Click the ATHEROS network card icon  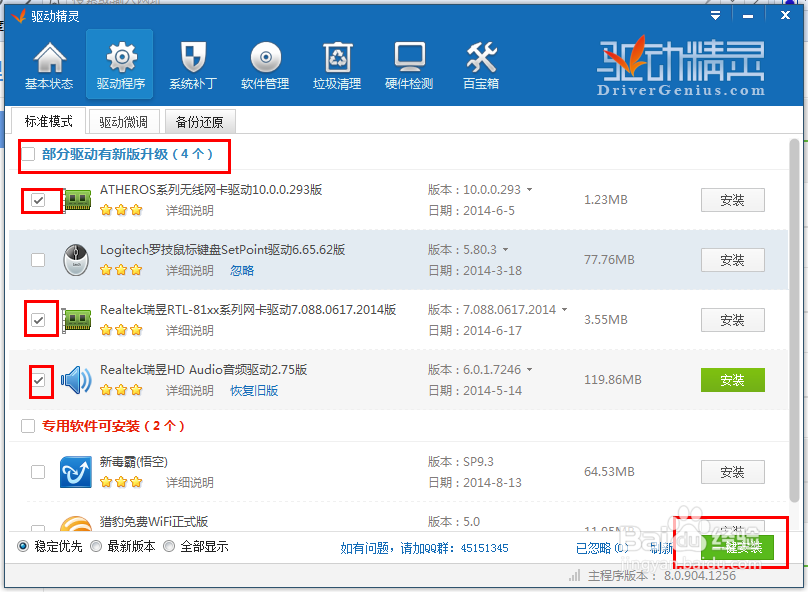(77, 200)
